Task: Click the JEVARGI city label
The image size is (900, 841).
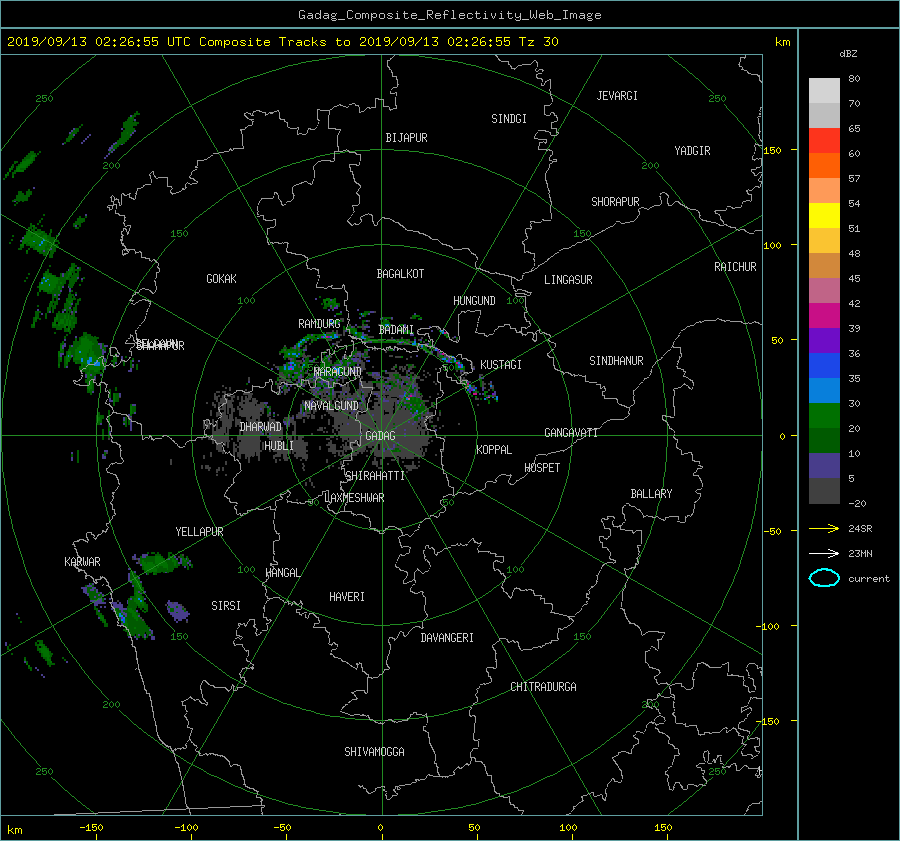Action: (617, 96)
